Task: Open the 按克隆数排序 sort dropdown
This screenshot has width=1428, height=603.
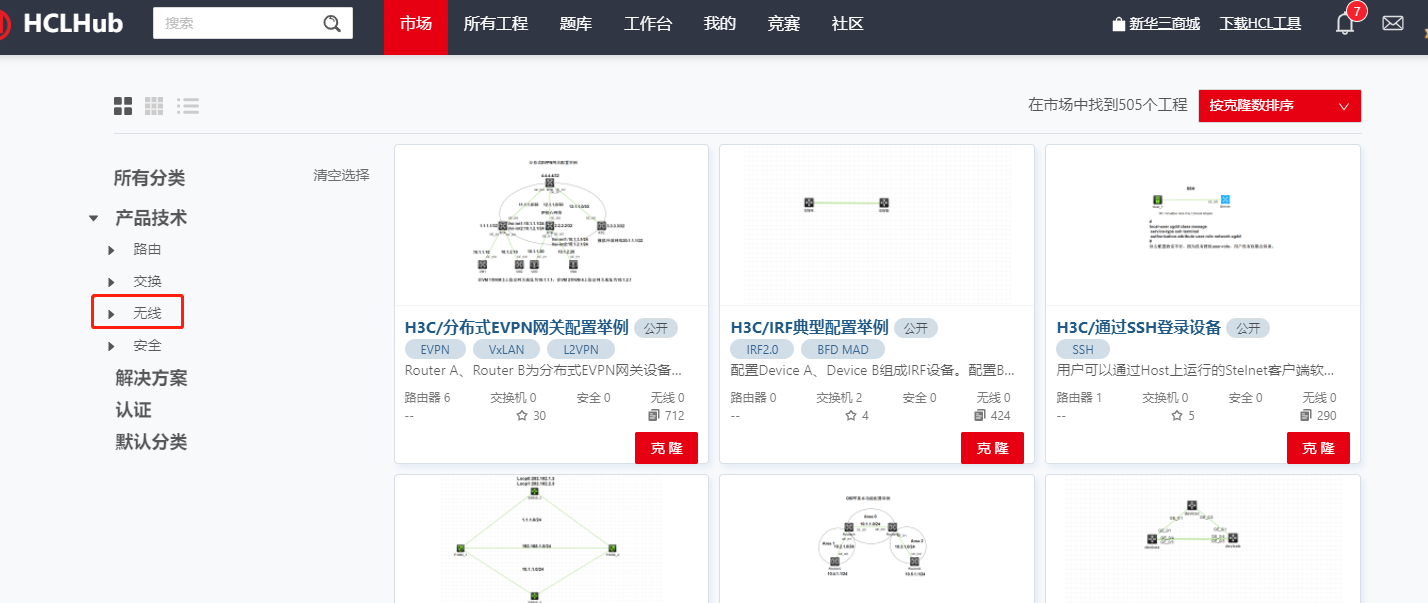Action: [1280, 105]
